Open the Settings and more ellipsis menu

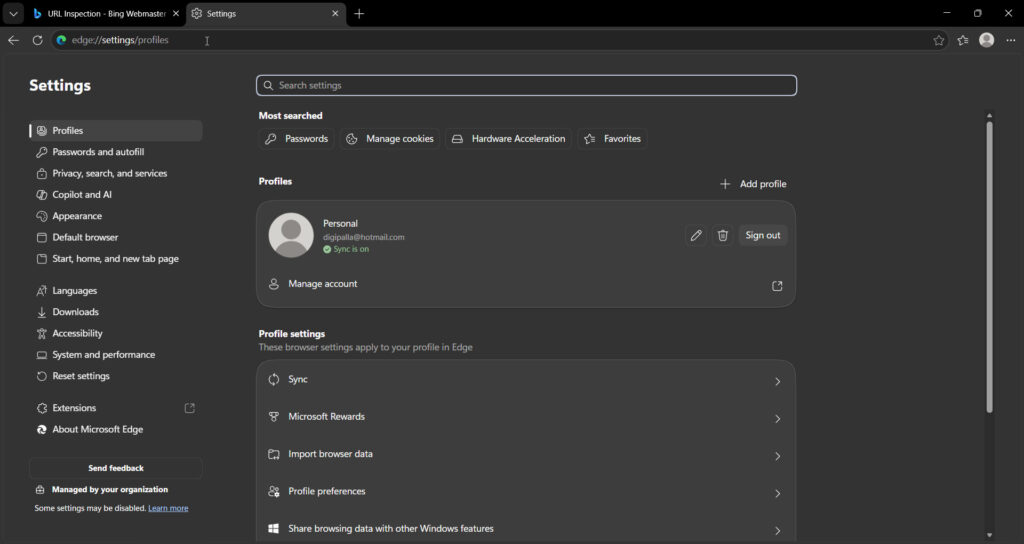(x=1010, y=40)
